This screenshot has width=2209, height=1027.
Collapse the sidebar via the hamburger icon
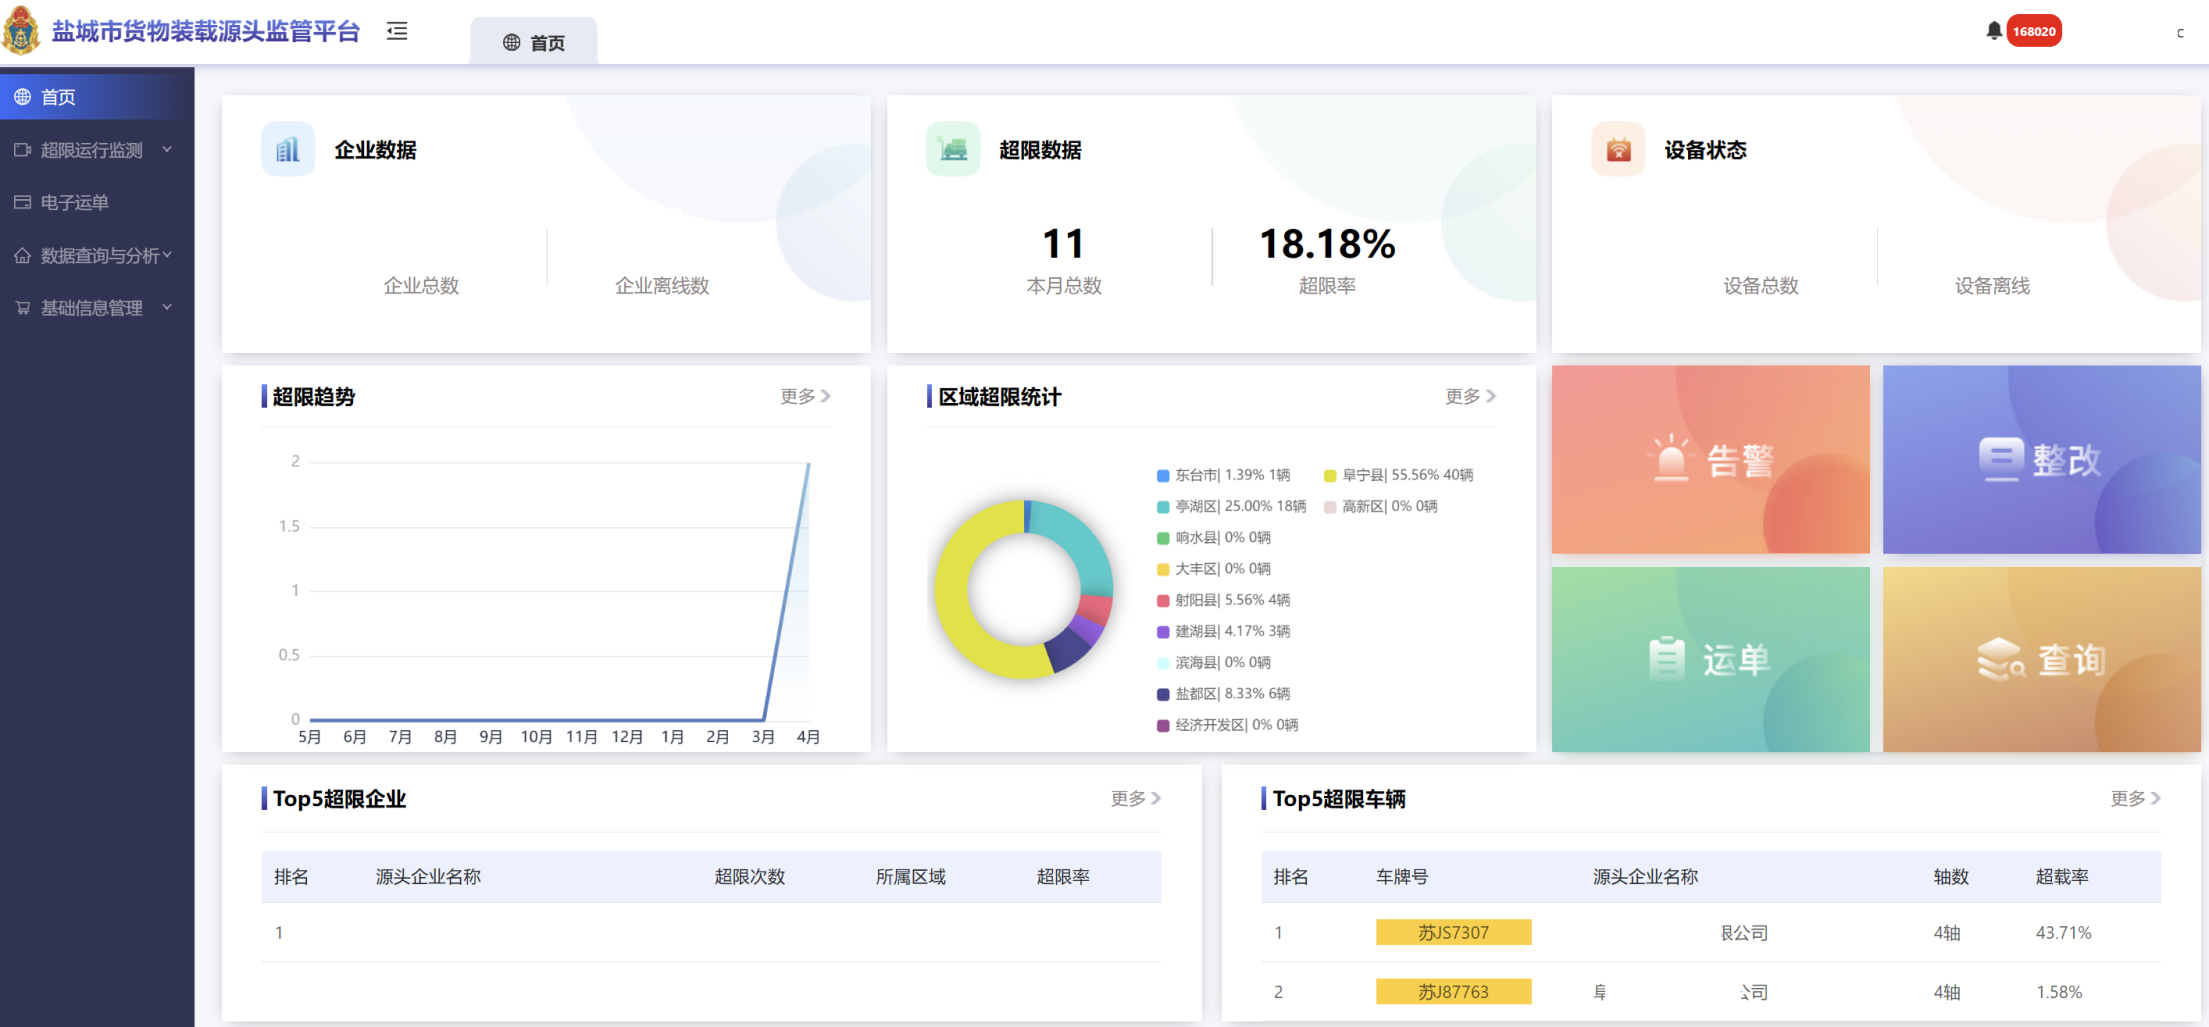pyautogui.click(x=396, y=31)
